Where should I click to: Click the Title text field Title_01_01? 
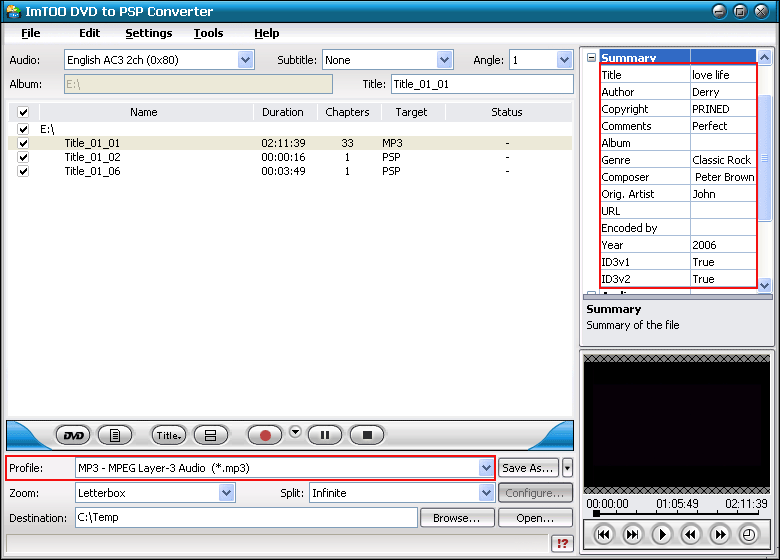click(482, 84)
